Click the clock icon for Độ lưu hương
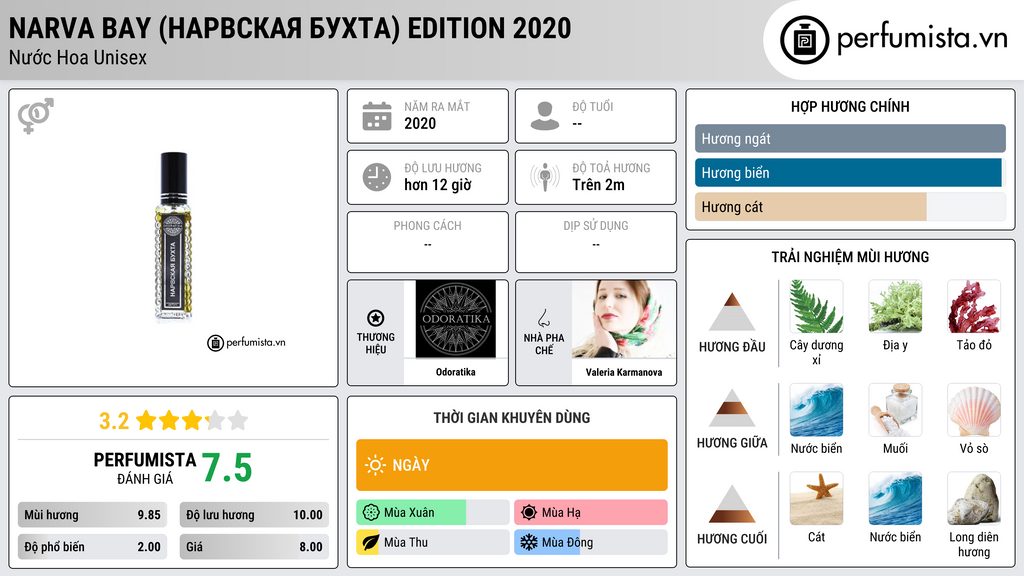The height and width of the screenshot is (576, 1024). 377,177
